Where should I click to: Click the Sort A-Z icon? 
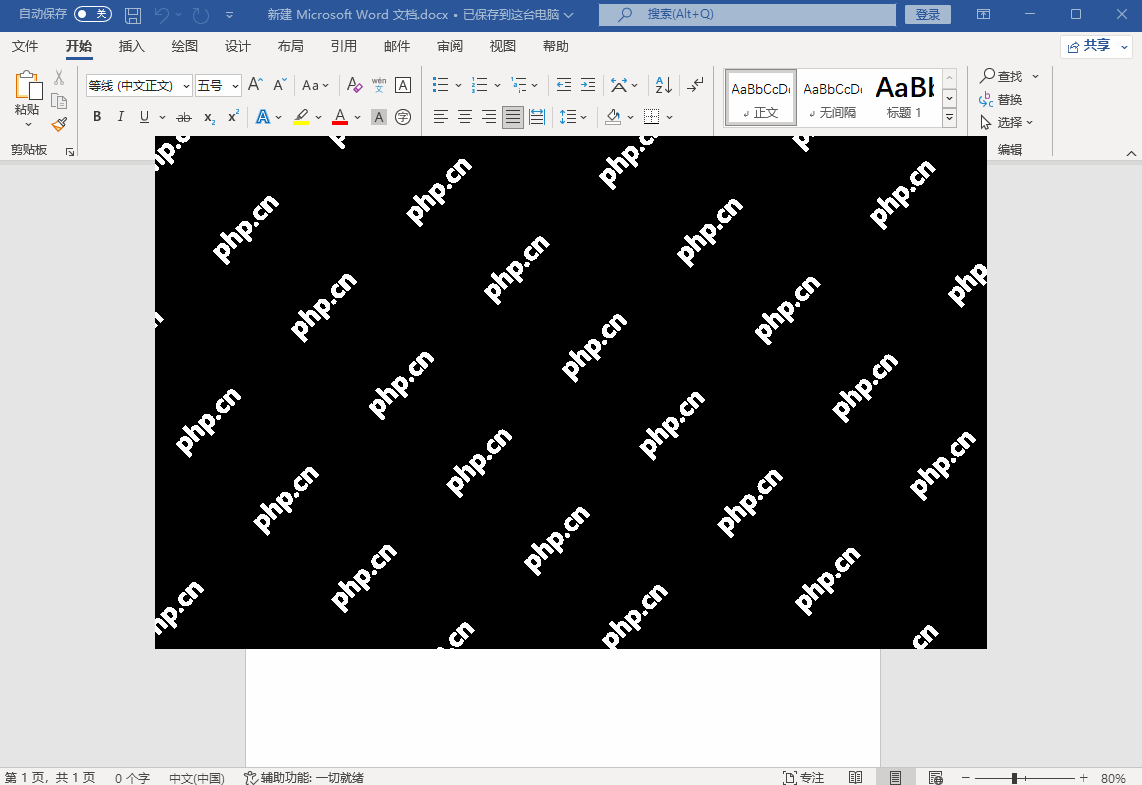coord(664,86)
